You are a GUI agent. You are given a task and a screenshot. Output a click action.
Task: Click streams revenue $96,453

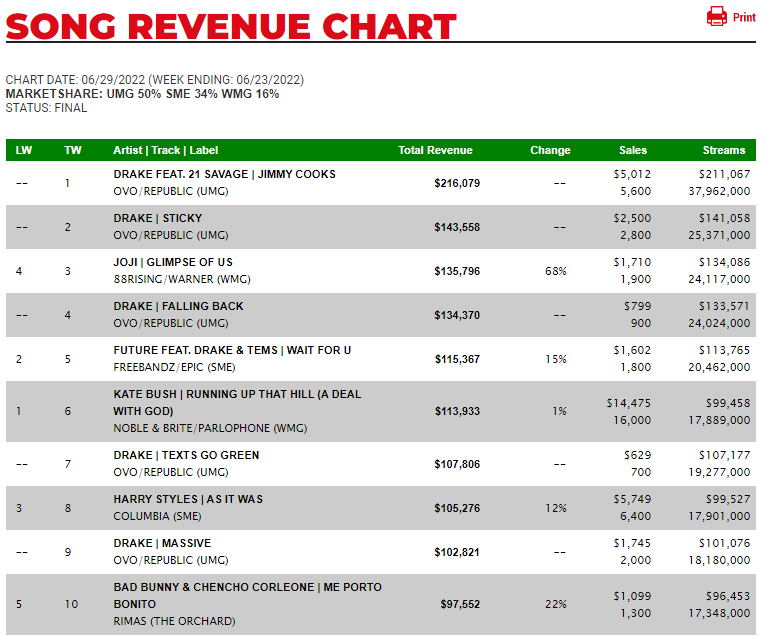(x=727, y=596)
